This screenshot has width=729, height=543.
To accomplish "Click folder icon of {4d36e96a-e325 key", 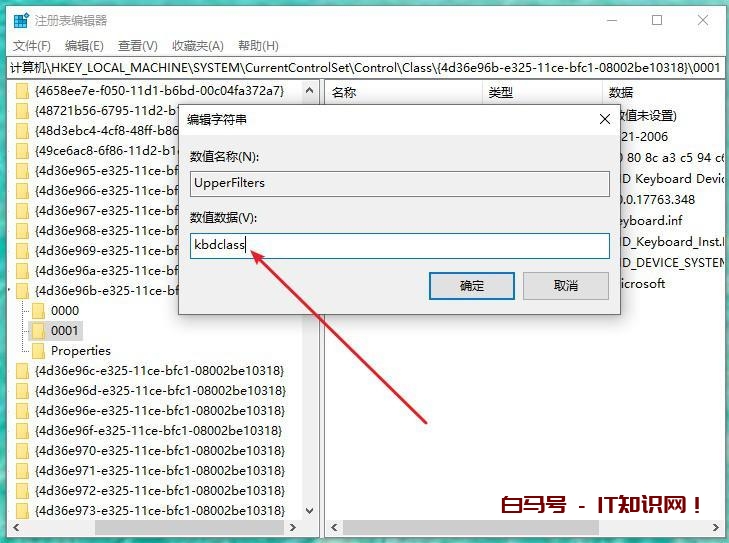I will pyautogui.click(x=22, y=271).
